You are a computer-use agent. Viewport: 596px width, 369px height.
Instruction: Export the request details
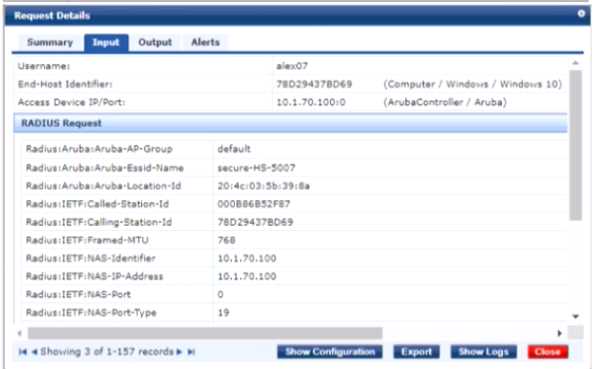[x=416, y=352]
